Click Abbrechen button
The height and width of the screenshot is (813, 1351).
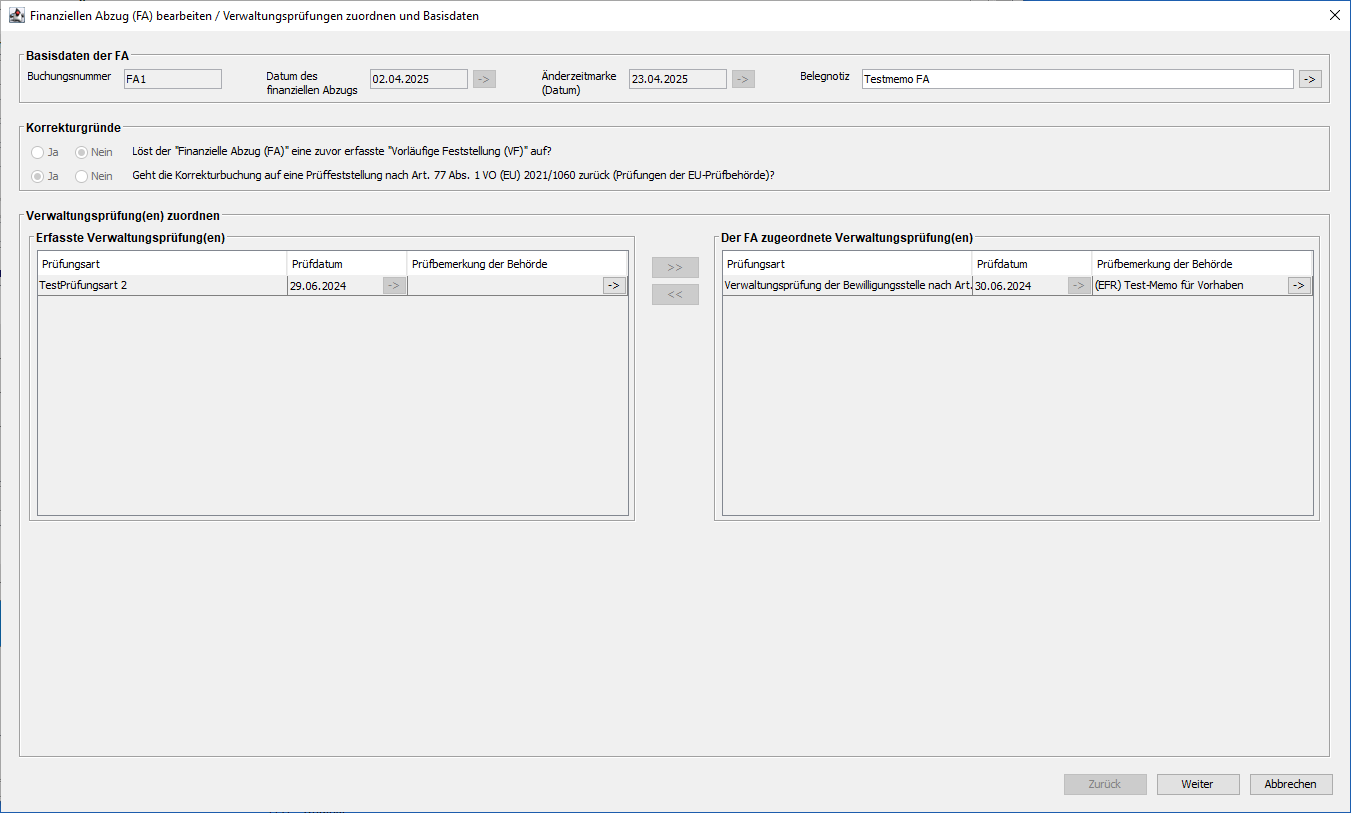pyautogui.click(x=1290, y=784)
